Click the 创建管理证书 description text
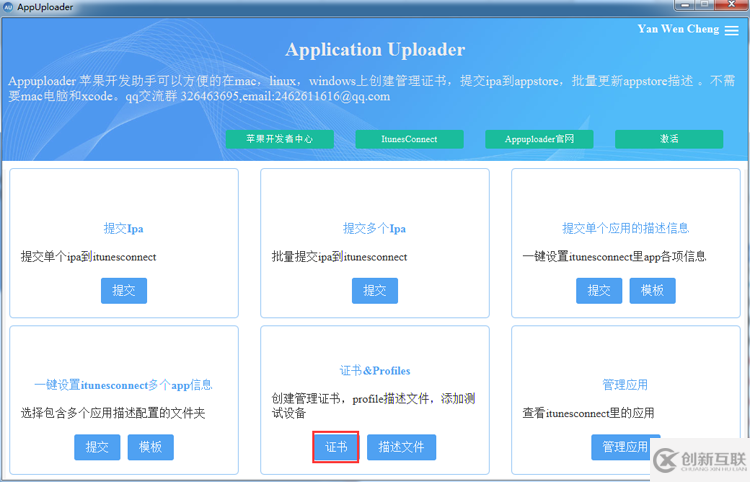The image size is (750, 482). coord(374,405)
